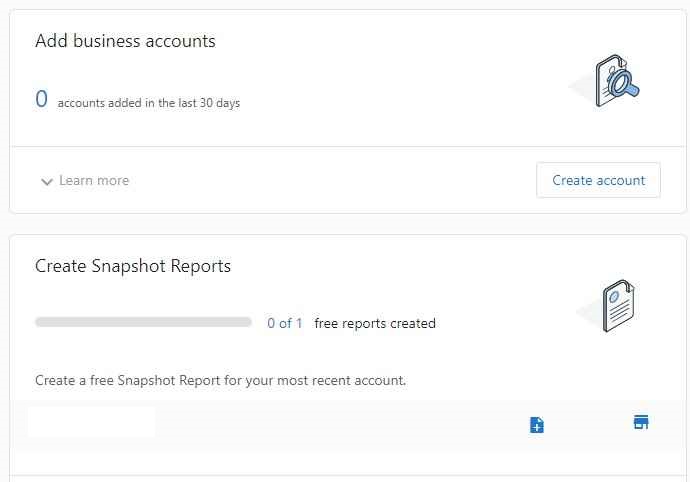
Task: Expand the Learn more chevron arrow
Action: point(47,181)
